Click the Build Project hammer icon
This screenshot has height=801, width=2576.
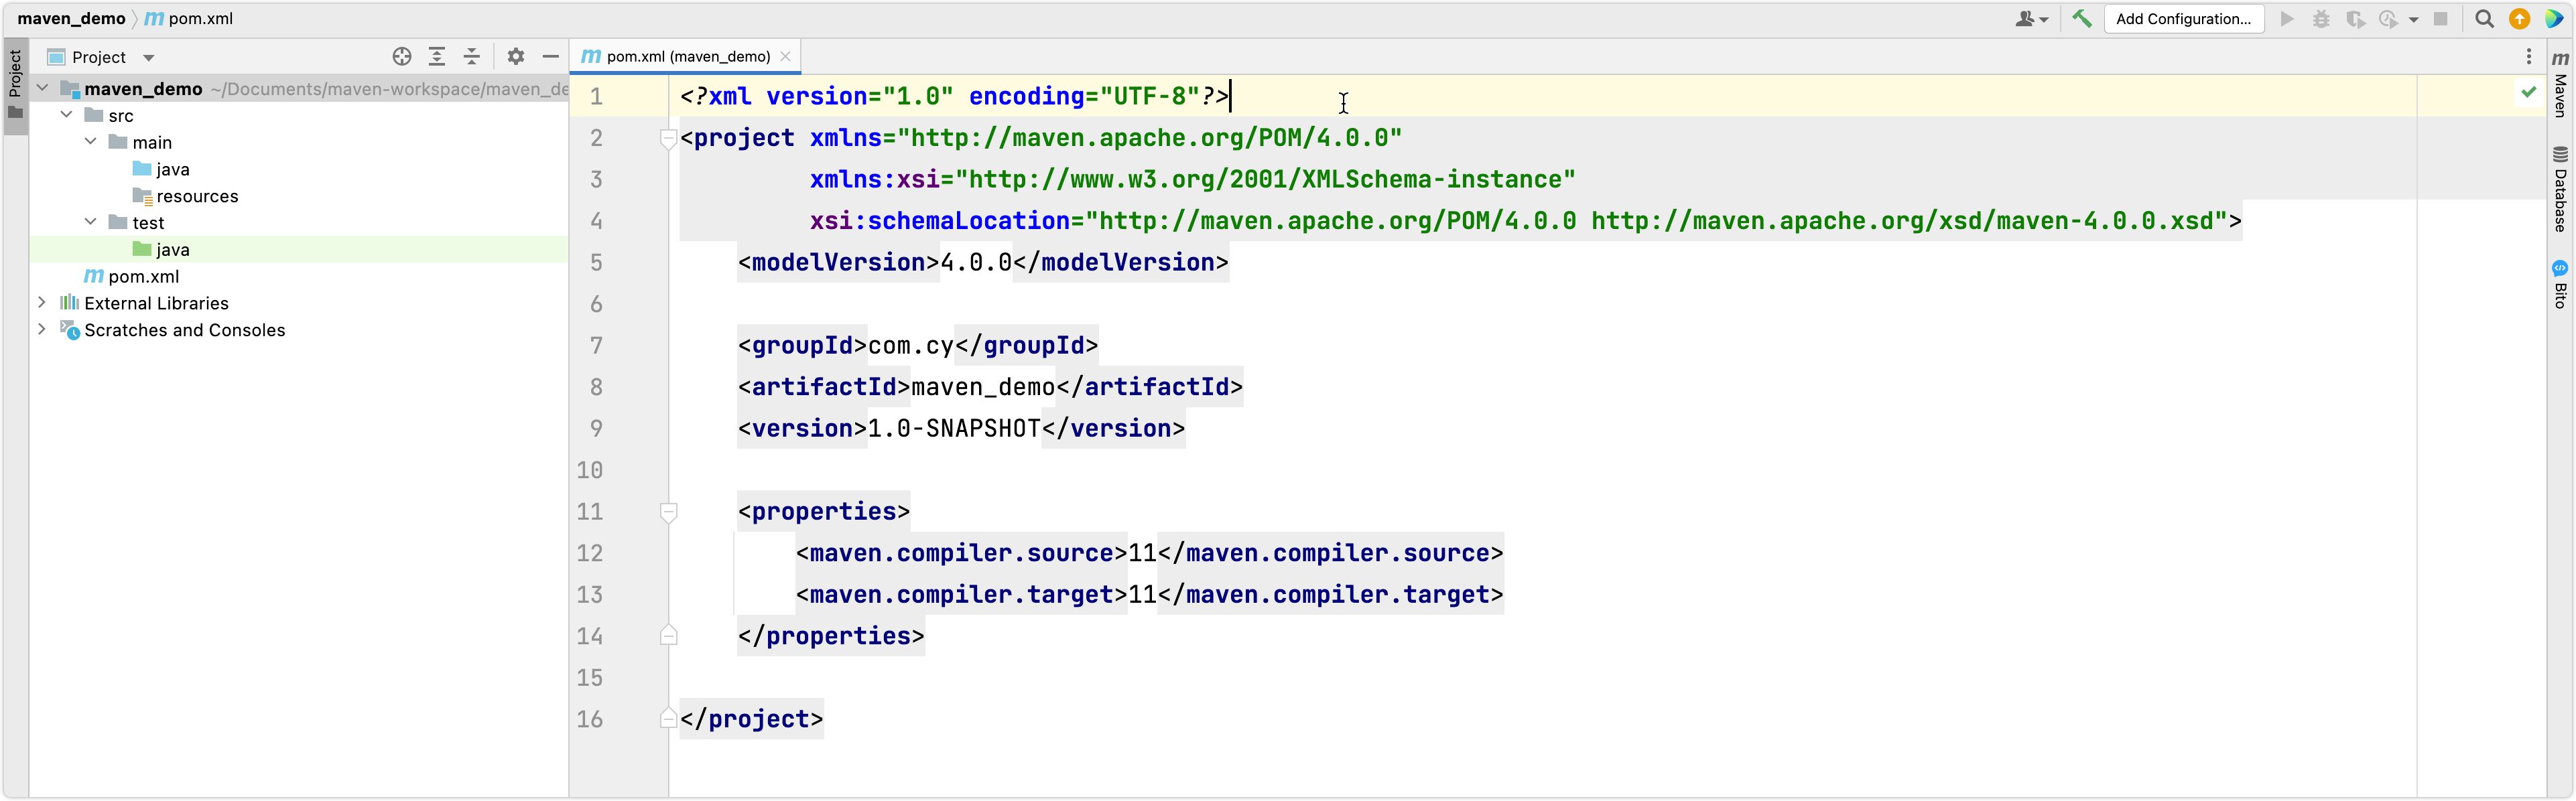(x=2082, y=19)
